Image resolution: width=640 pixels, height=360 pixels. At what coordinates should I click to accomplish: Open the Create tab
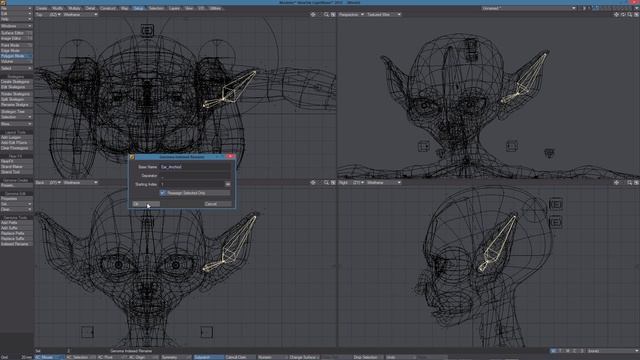pyautogui.click(x=42, y=8)
